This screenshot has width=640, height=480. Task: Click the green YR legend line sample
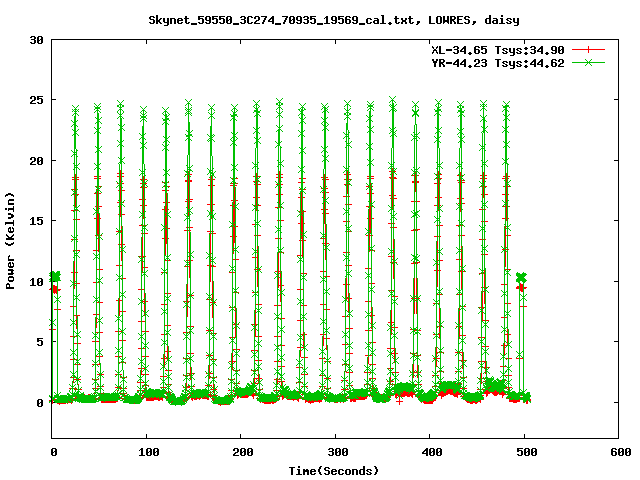pos(588,62)
